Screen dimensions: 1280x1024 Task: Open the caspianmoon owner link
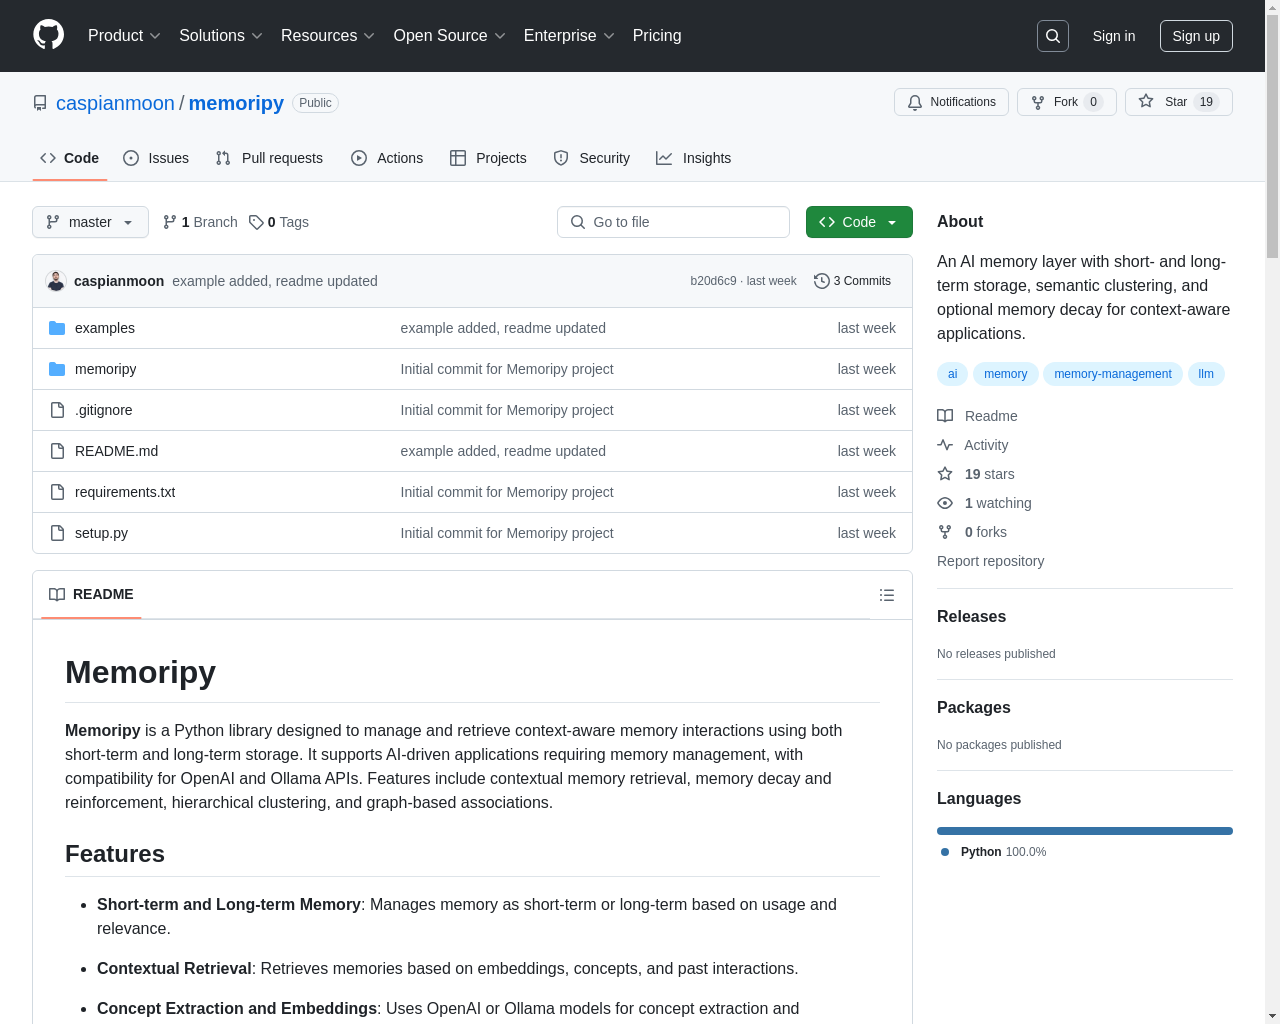pyautogui.click(x=115, y=103)
